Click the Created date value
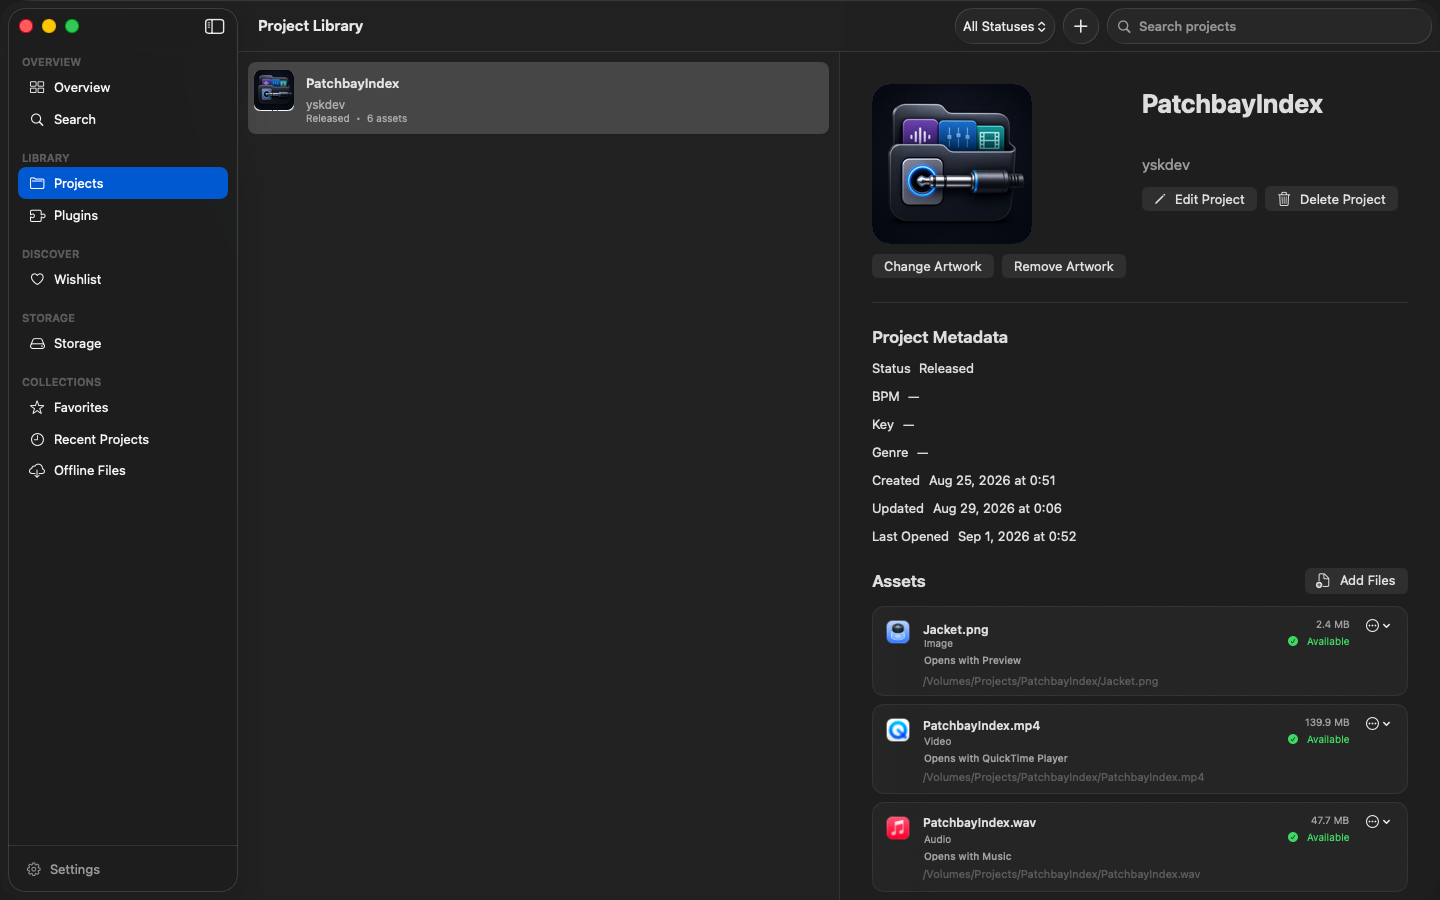The image size is (1440, 900). point(992,481)
